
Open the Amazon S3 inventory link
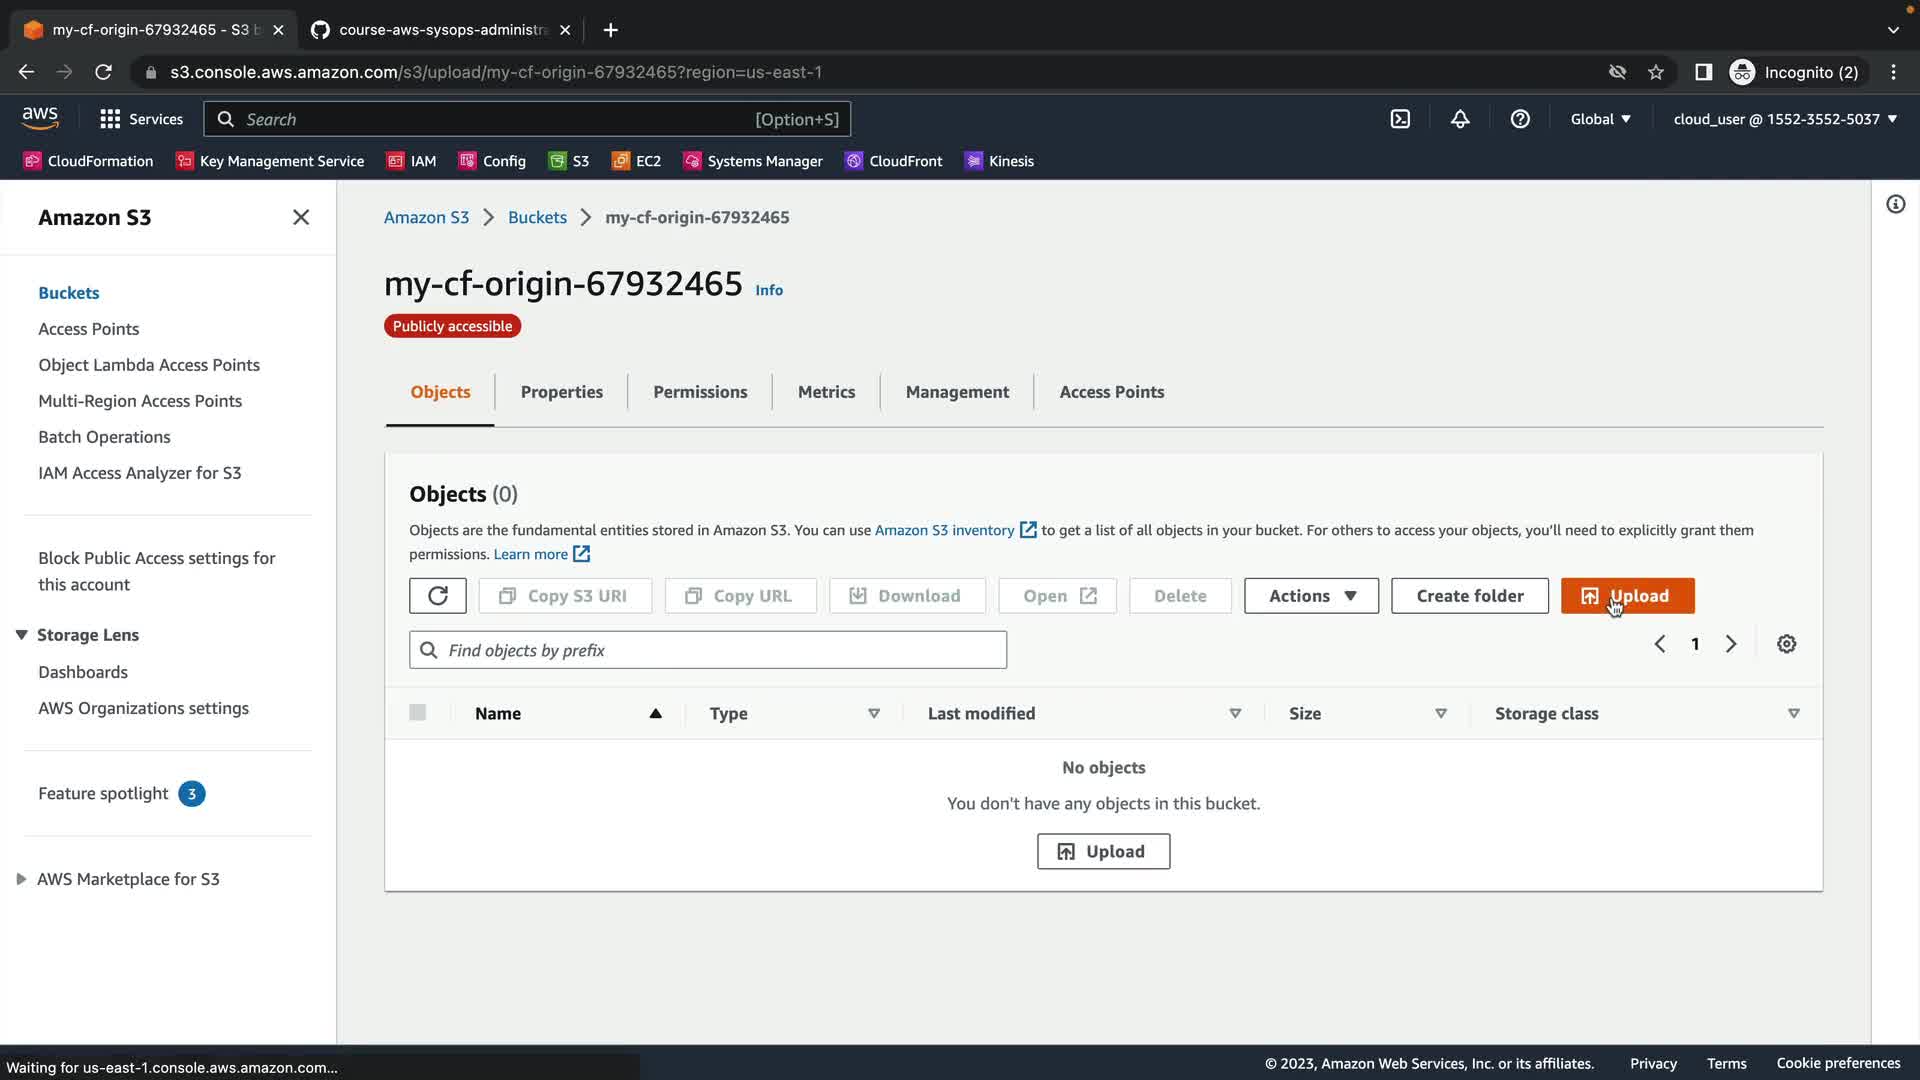[944, 530]
